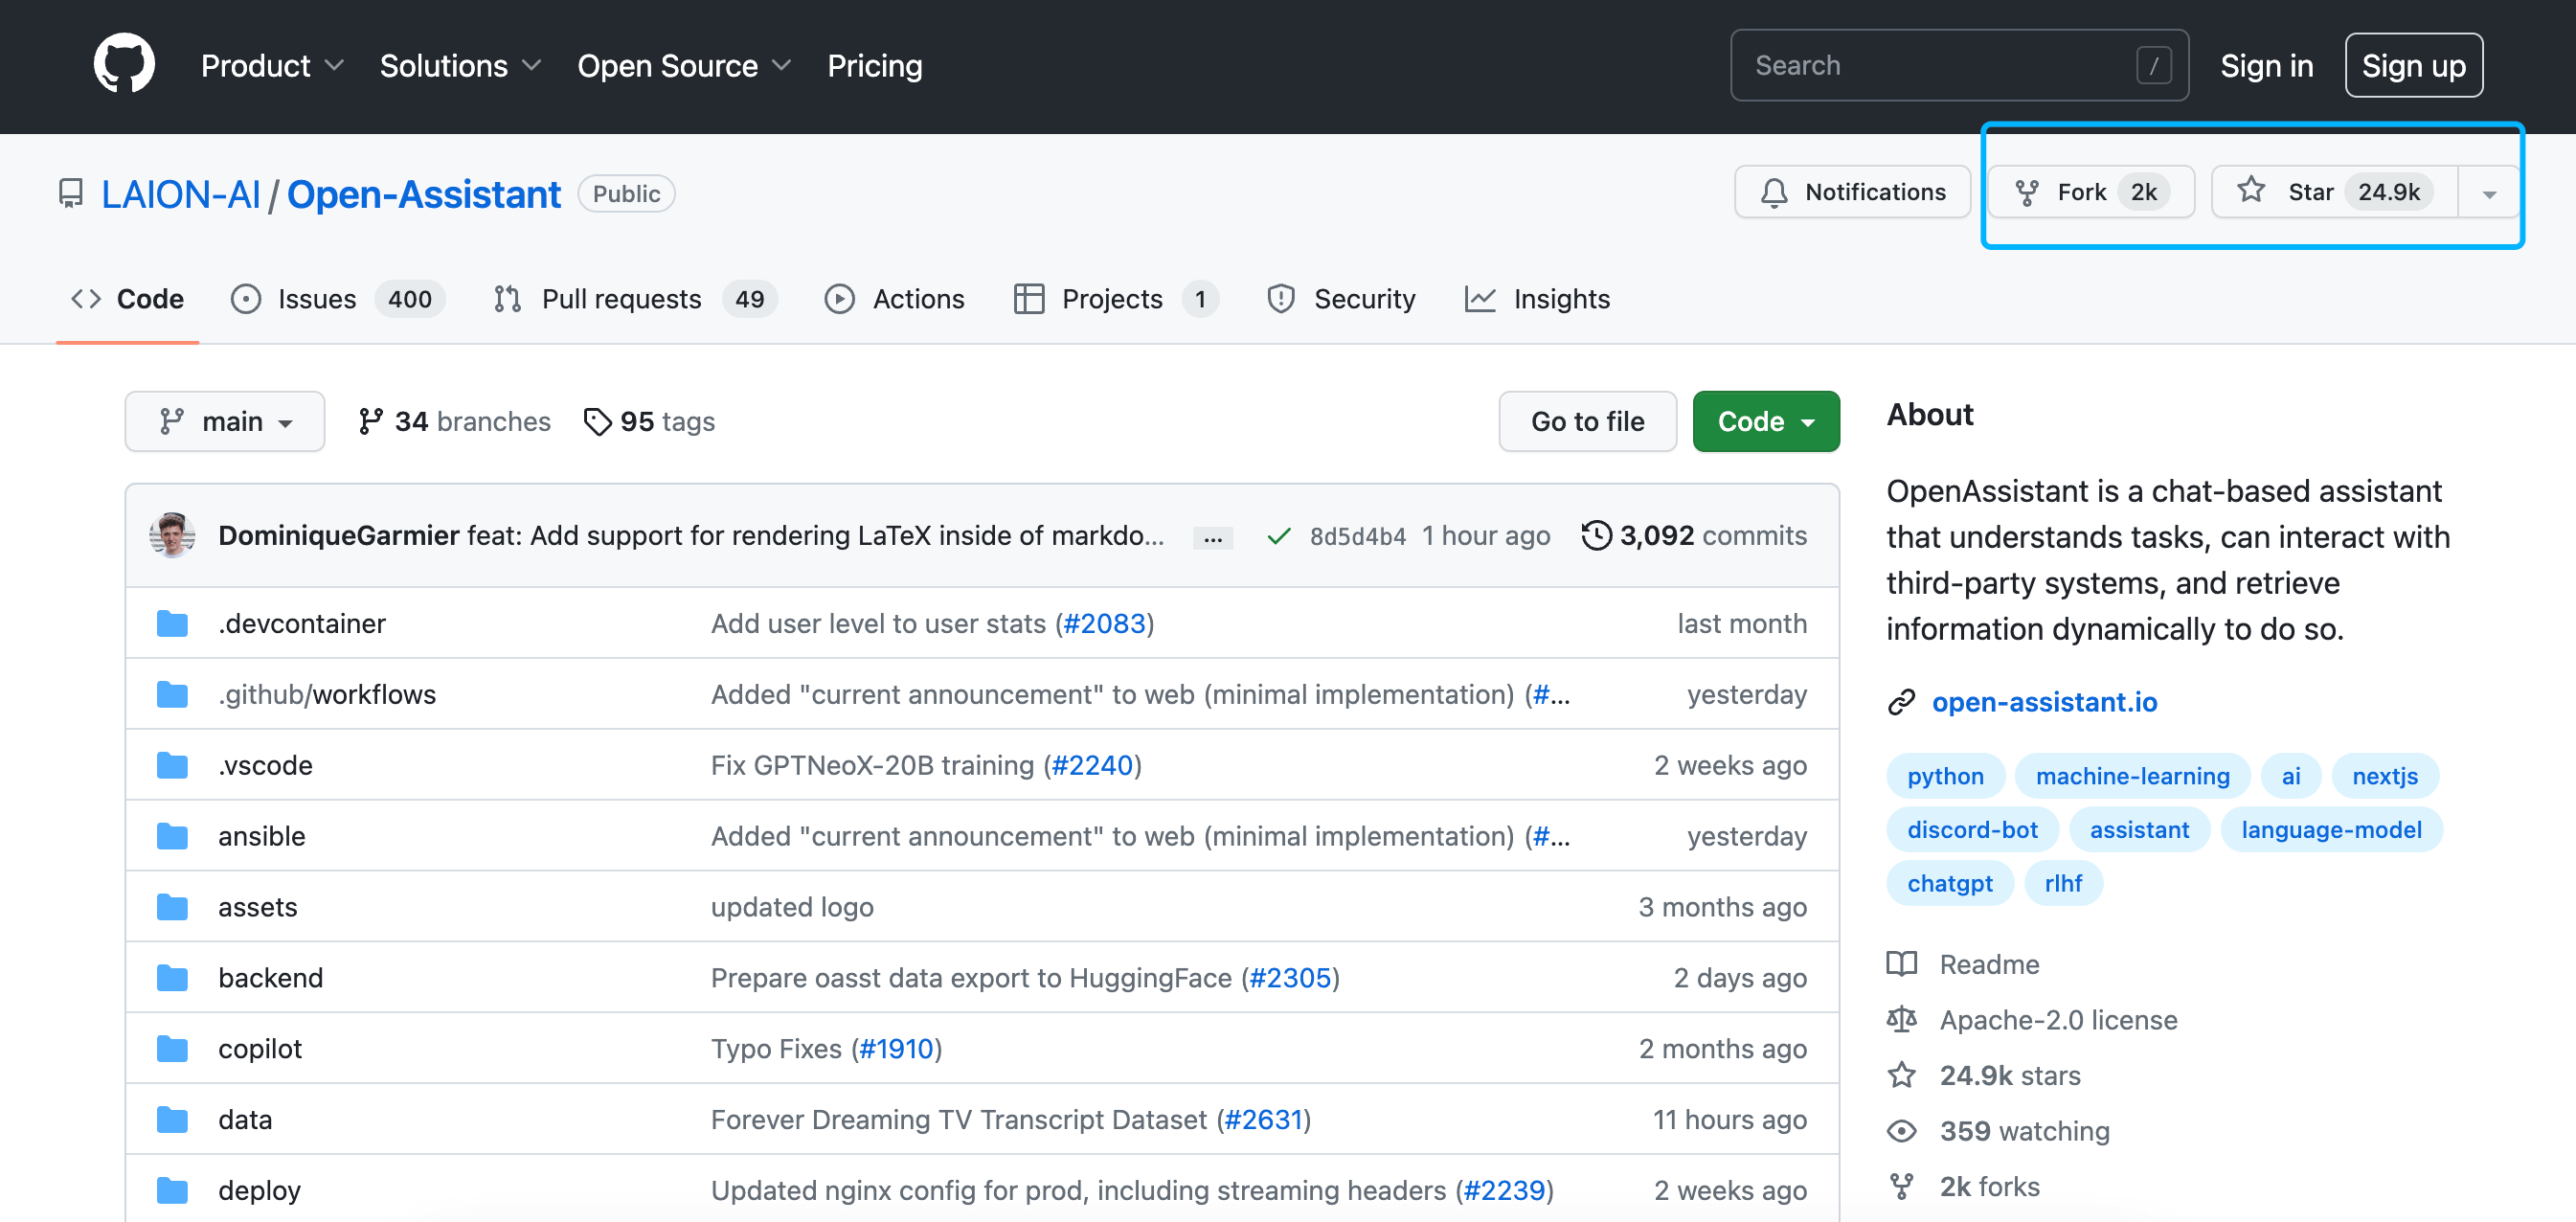Visit the open-assistant.io website link

(x=2044, y=702)
